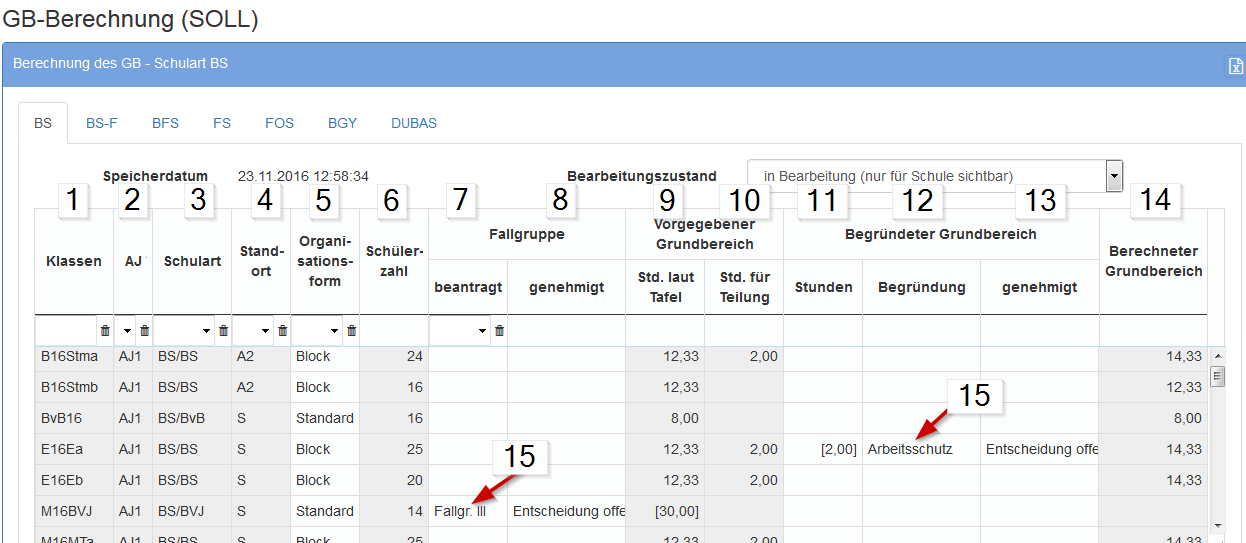1246x543 pixels.
Task: Go to the FOS tab
Action: pyautogui.click(x=279, y=123)
